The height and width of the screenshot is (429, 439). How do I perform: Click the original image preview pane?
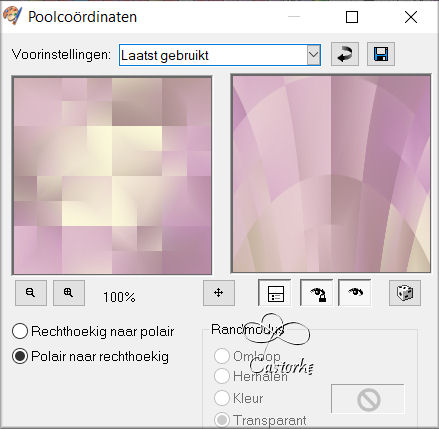[112, 175]
